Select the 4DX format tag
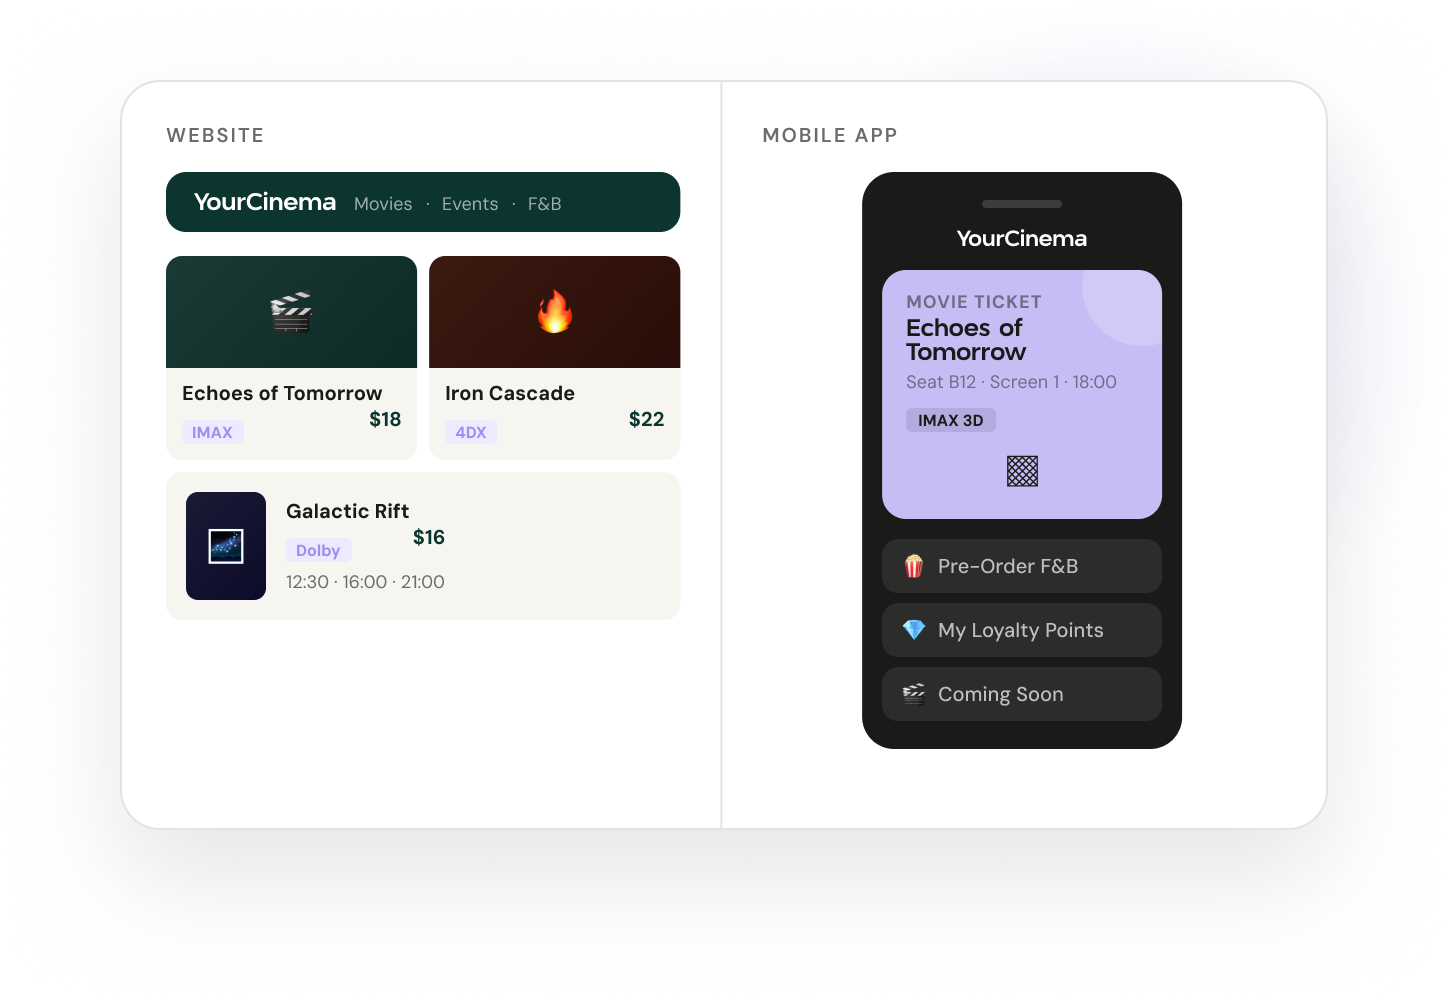Viewport: 1448px width, 998px height. click(x=471, y=432)
